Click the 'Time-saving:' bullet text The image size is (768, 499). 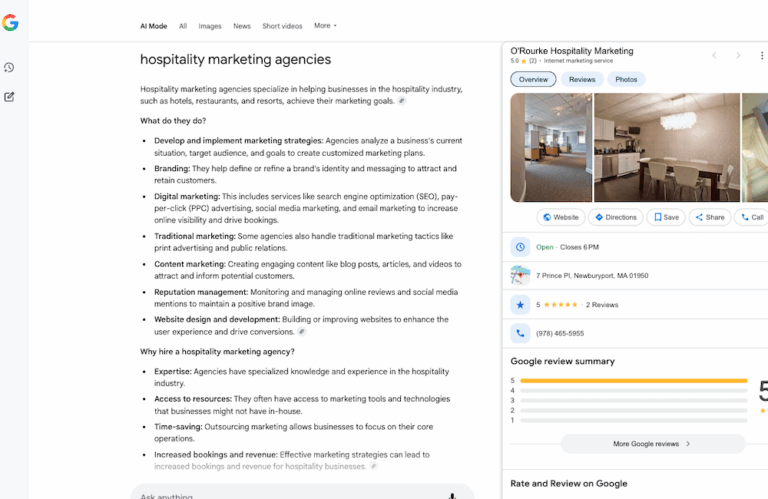pyautogui.click(x=178, y=427)
